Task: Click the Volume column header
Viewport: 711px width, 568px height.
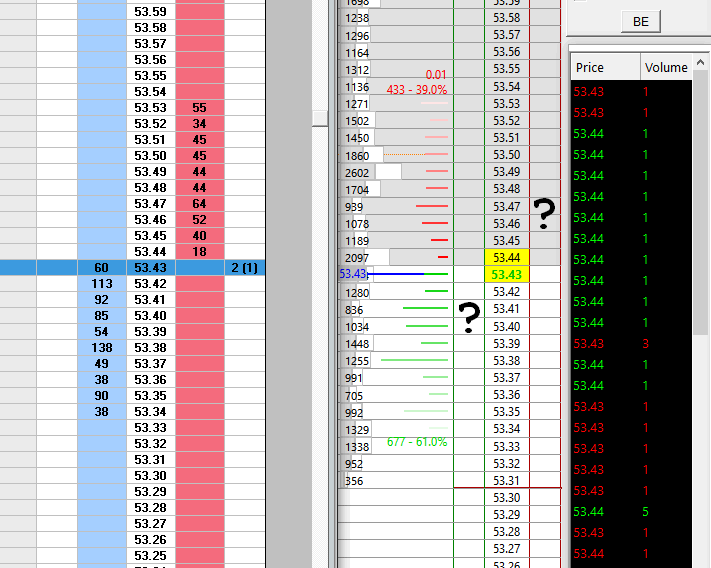Action: point(666,68)
